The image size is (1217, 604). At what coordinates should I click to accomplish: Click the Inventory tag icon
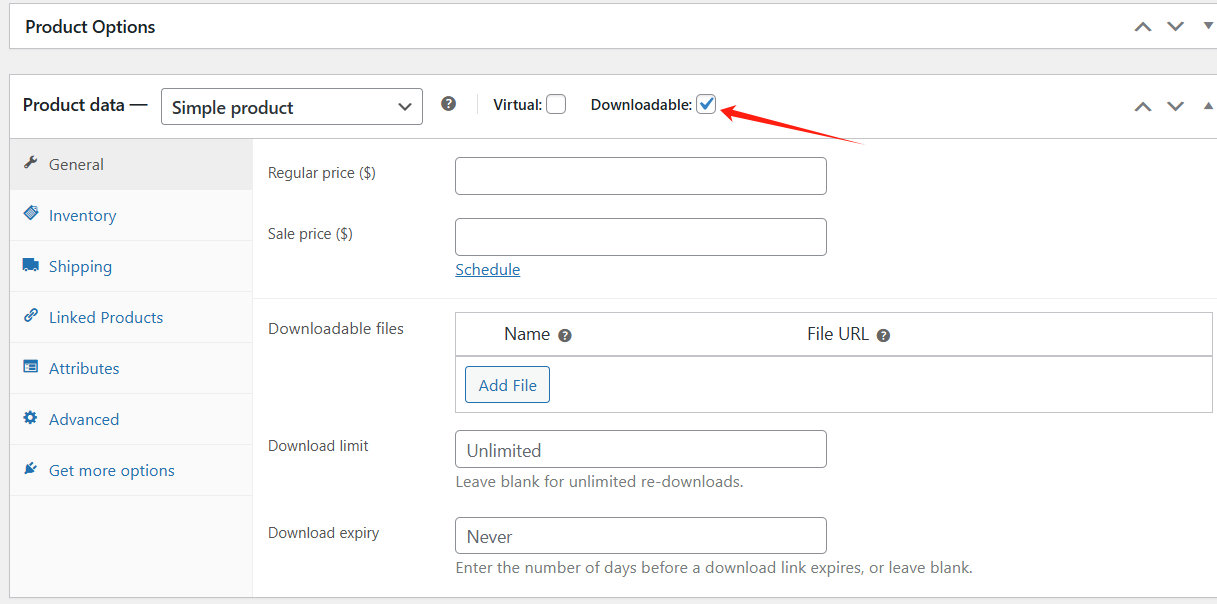30,214
